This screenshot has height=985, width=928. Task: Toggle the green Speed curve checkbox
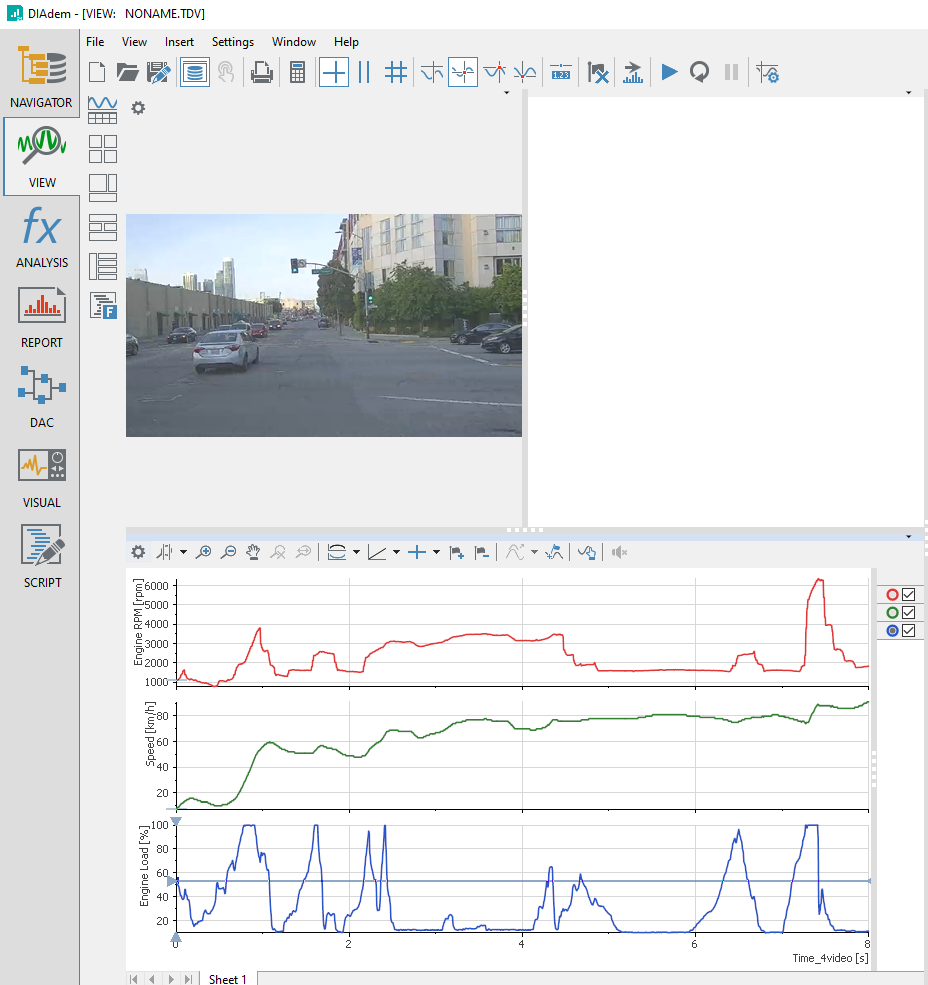click(x=909, y=612)
